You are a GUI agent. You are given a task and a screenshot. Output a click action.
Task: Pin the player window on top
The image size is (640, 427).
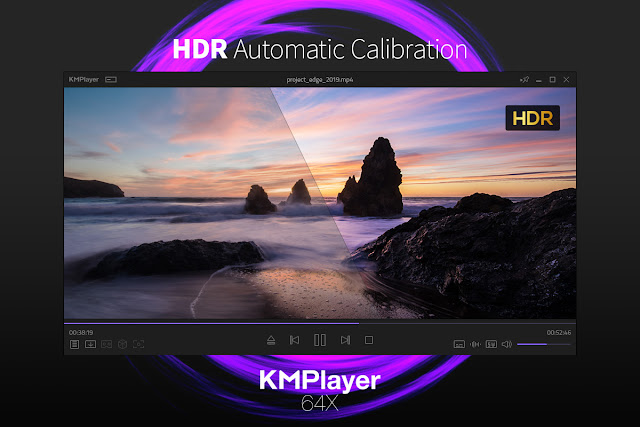click(524, 80)
